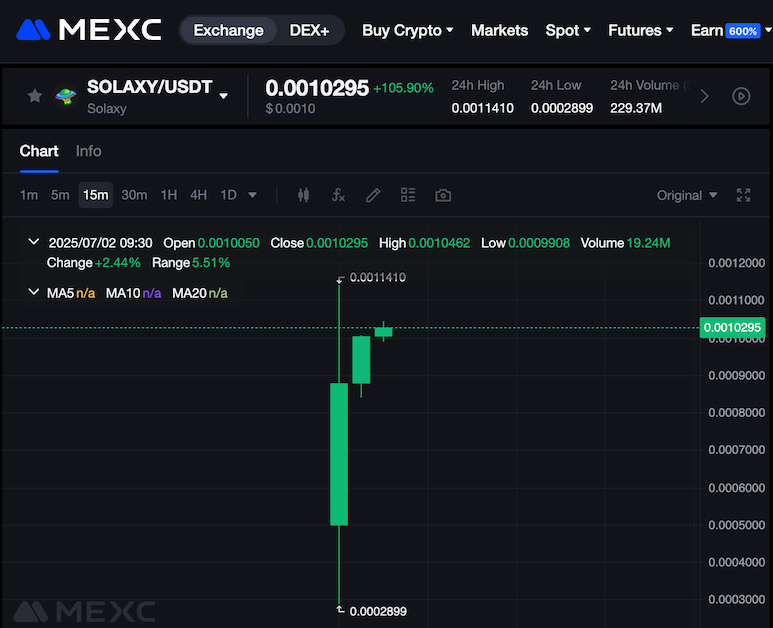Click the High 0.0010462 value
This screenshot has width=773, height=628.
(439, 243)
